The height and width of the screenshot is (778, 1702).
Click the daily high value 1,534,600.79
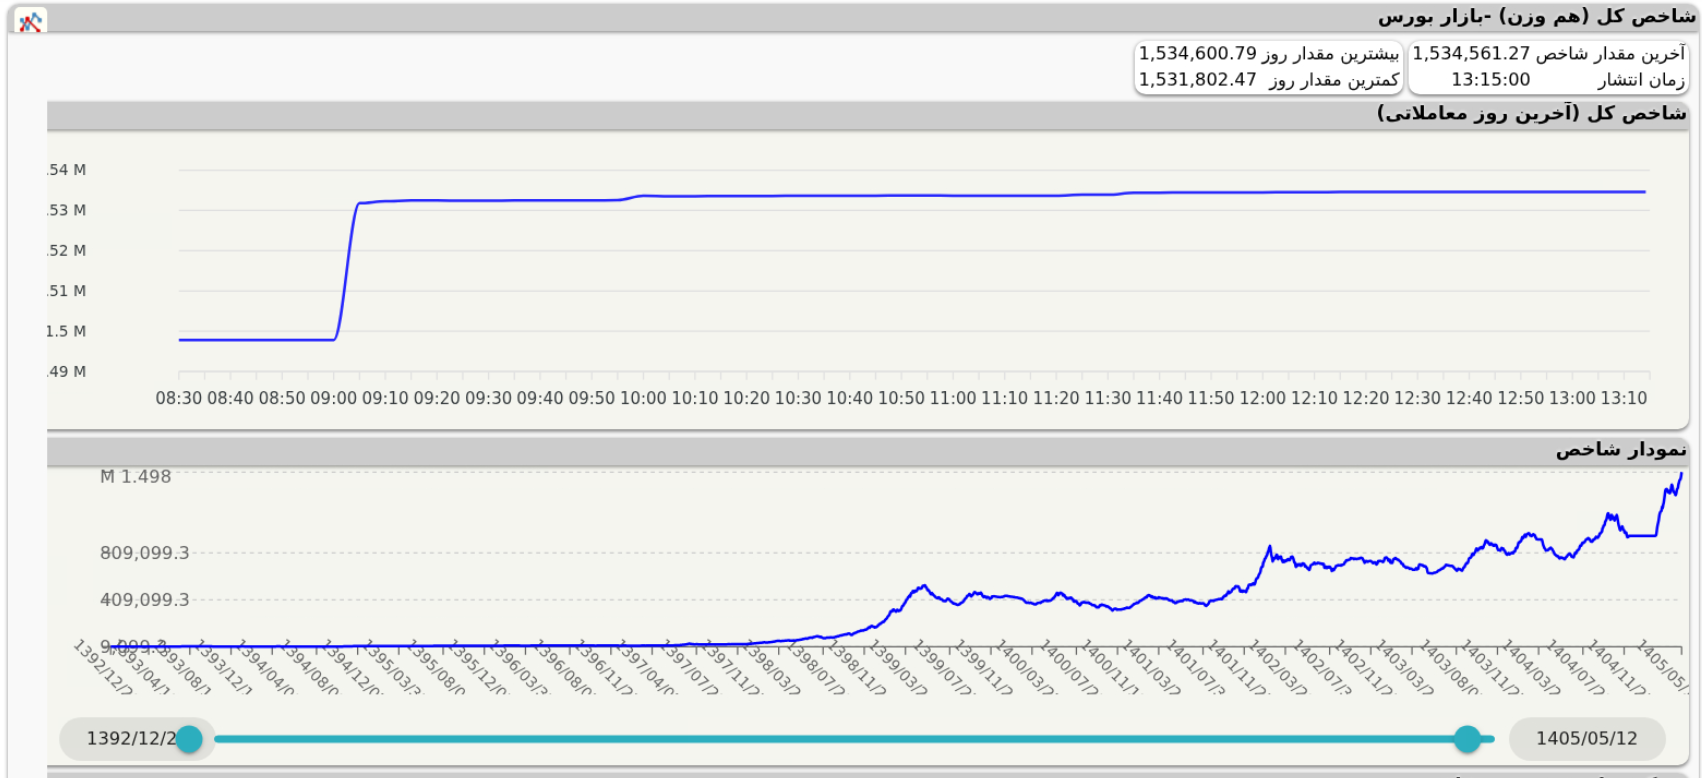(1197, 54)
